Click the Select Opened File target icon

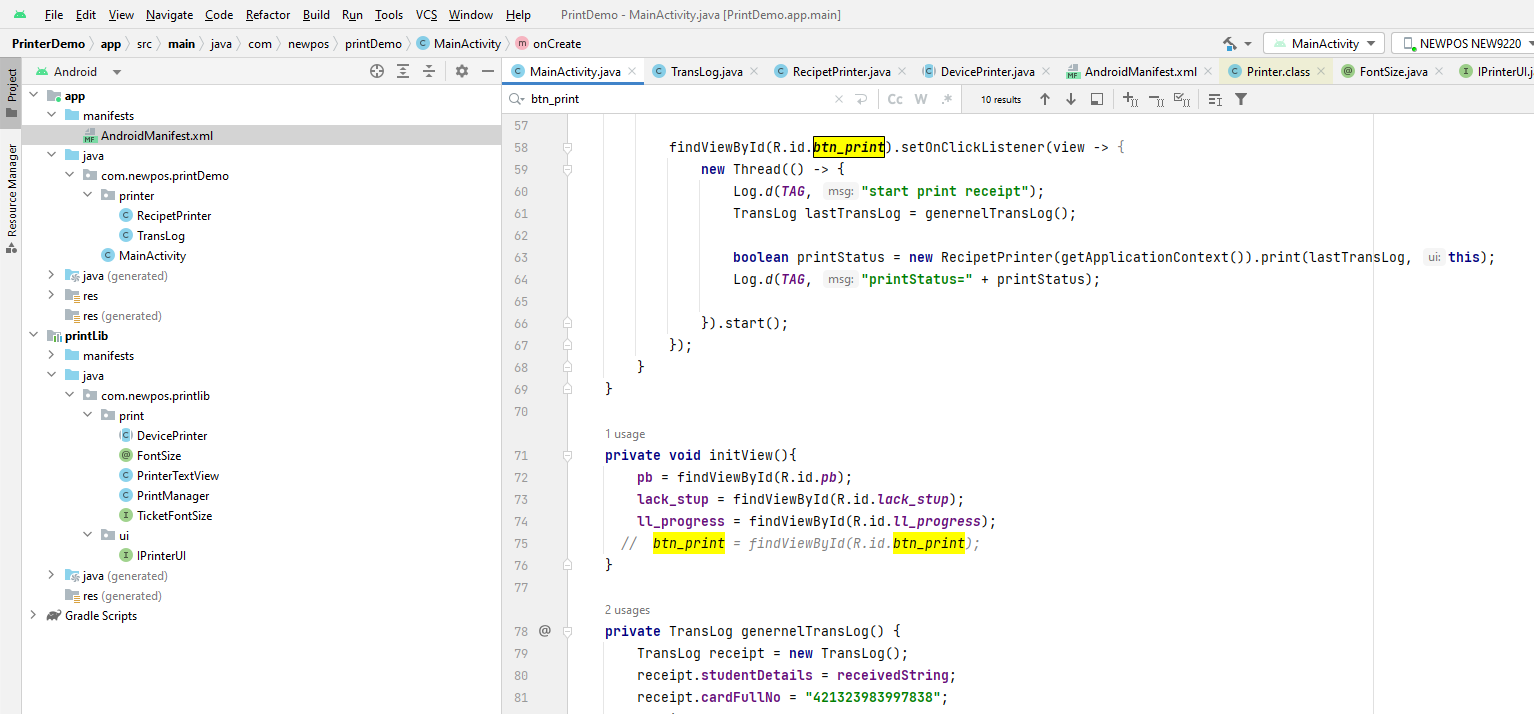click(377, 71)
